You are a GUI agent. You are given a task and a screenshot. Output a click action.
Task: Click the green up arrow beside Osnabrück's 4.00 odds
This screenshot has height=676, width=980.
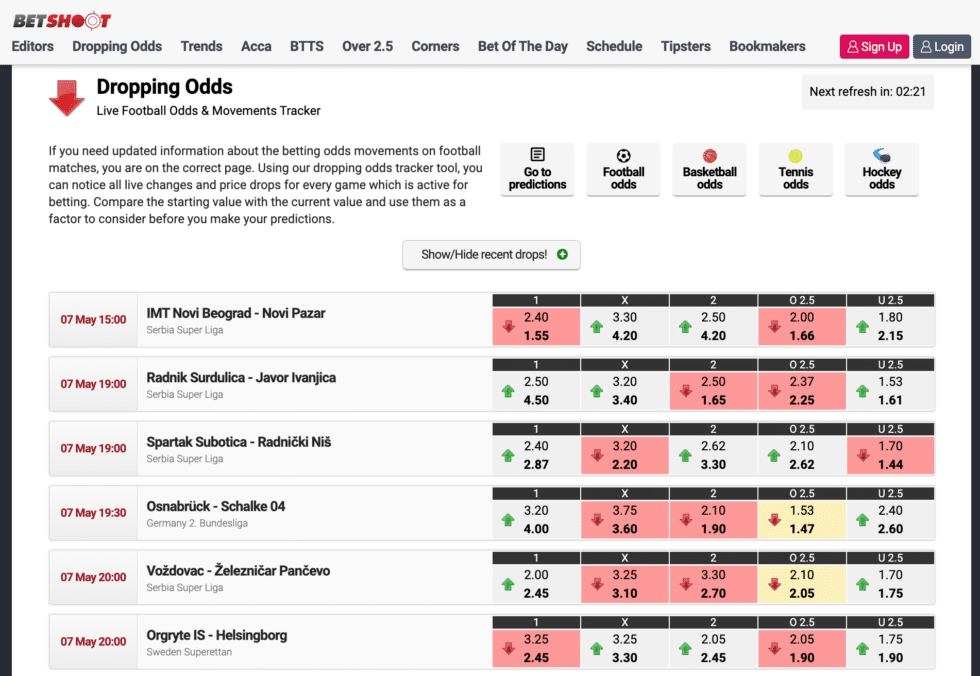click(x=507, y=520)
